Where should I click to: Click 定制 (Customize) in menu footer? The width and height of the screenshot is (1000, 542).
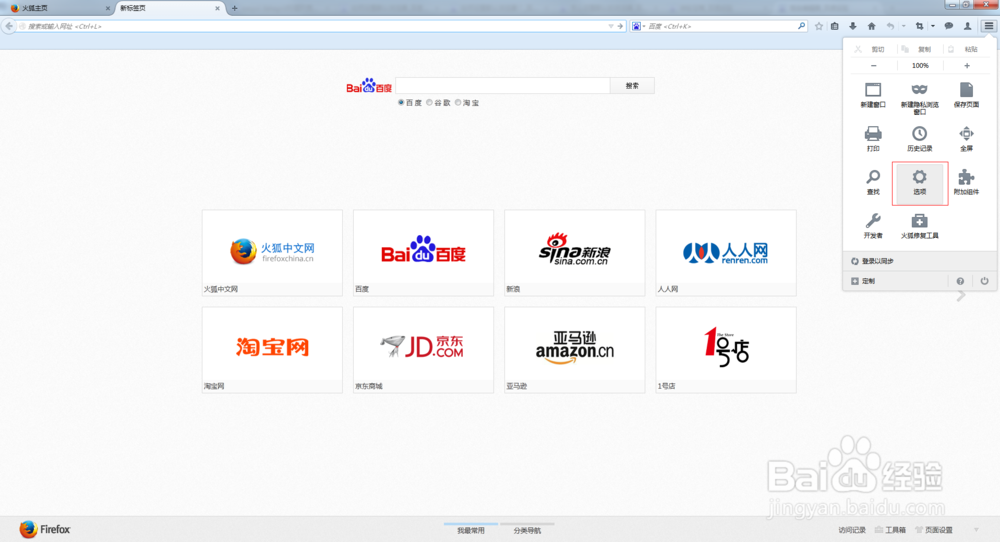click(863, 281)
